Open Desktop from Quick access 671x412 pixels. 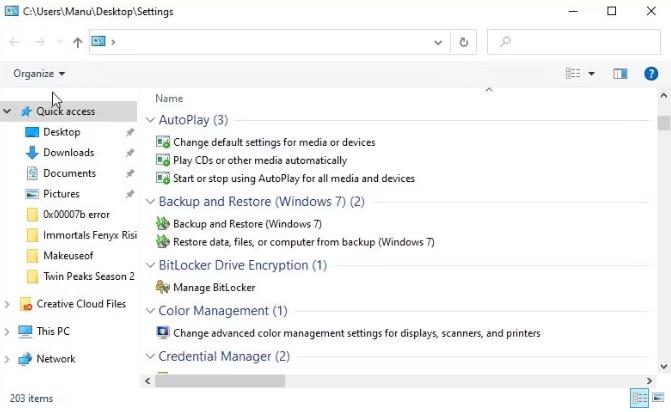62,132
